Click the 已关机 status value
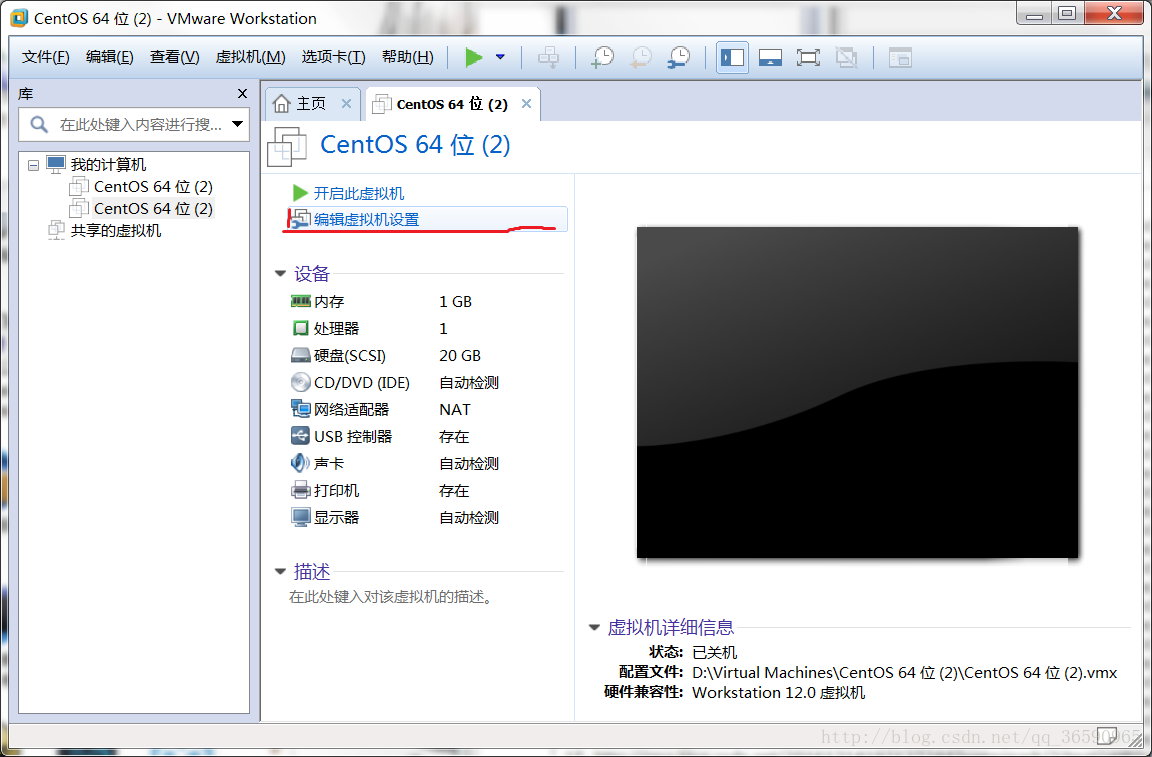The width and height of the screenshot is (1152, 757). click(714, 653)
